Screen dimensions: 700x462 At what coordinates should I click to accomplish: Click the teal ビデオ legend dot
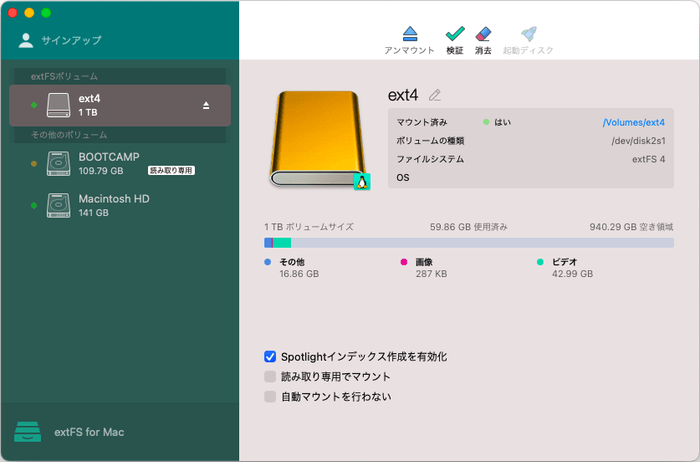540,262
